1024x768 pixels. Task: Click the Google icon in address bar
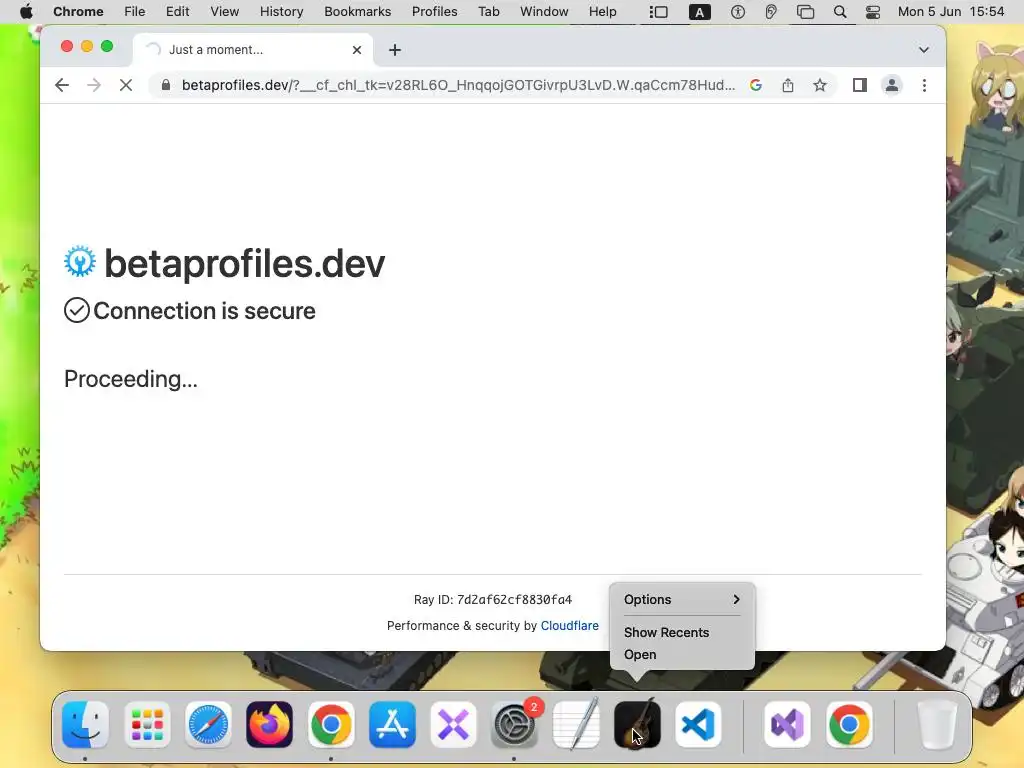[x=756, y=85]
